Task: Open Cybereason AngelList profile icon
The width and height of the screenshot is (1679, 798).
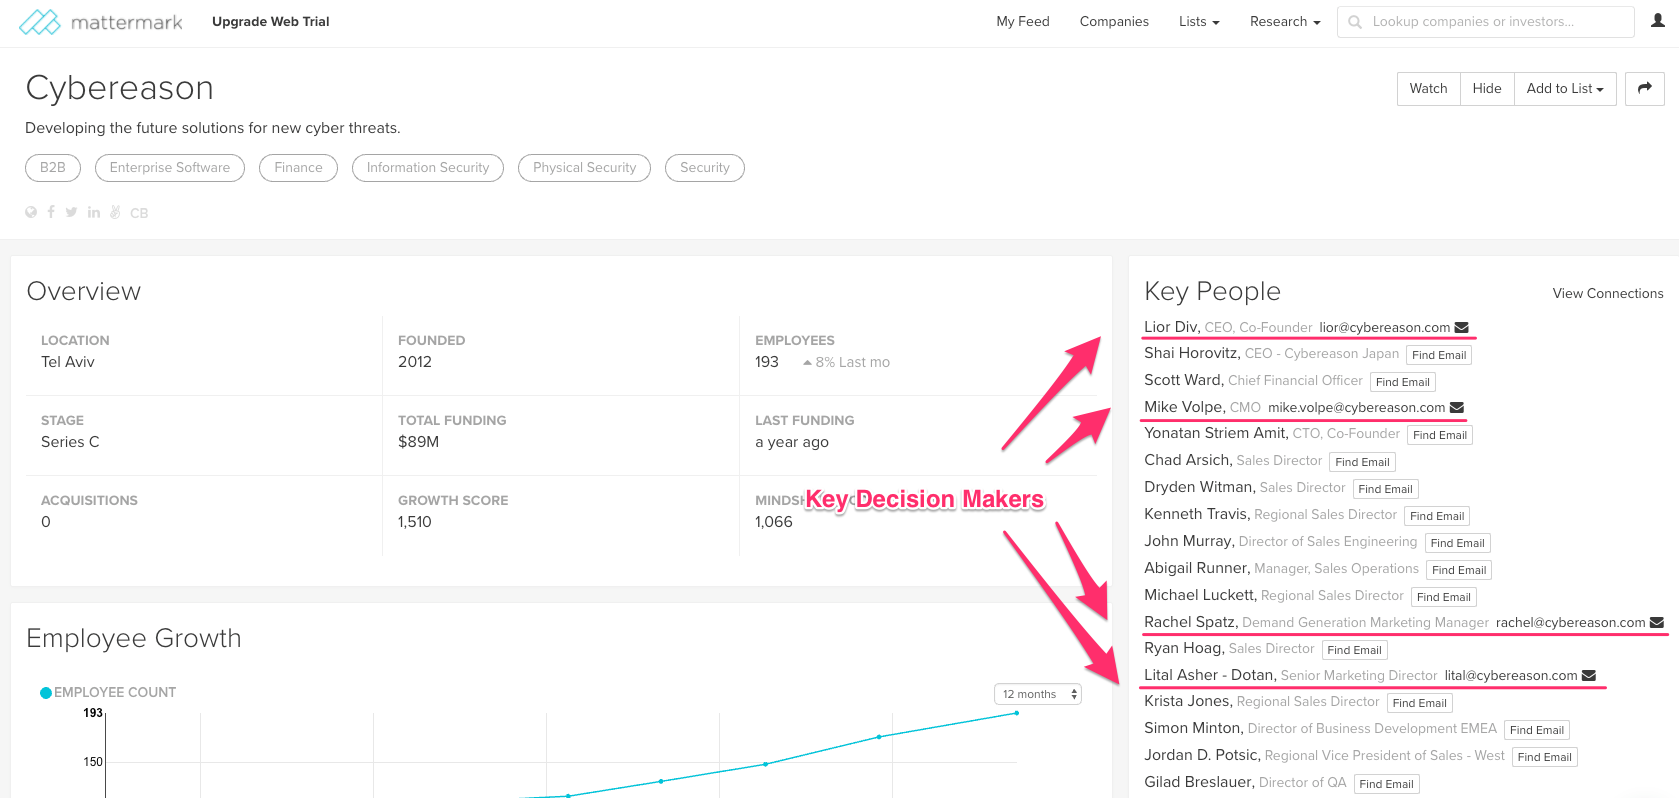Action: tap(115, 212)
